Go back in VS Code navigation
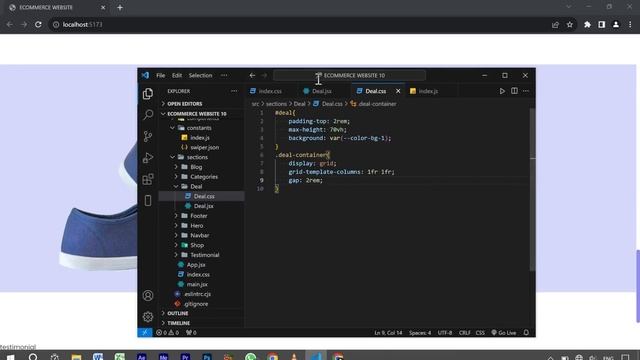 252,75
